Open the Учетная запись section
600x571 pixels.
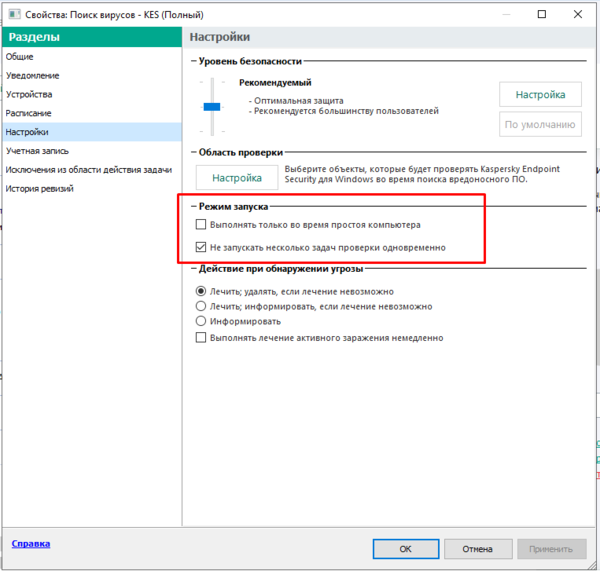point(92,151)
